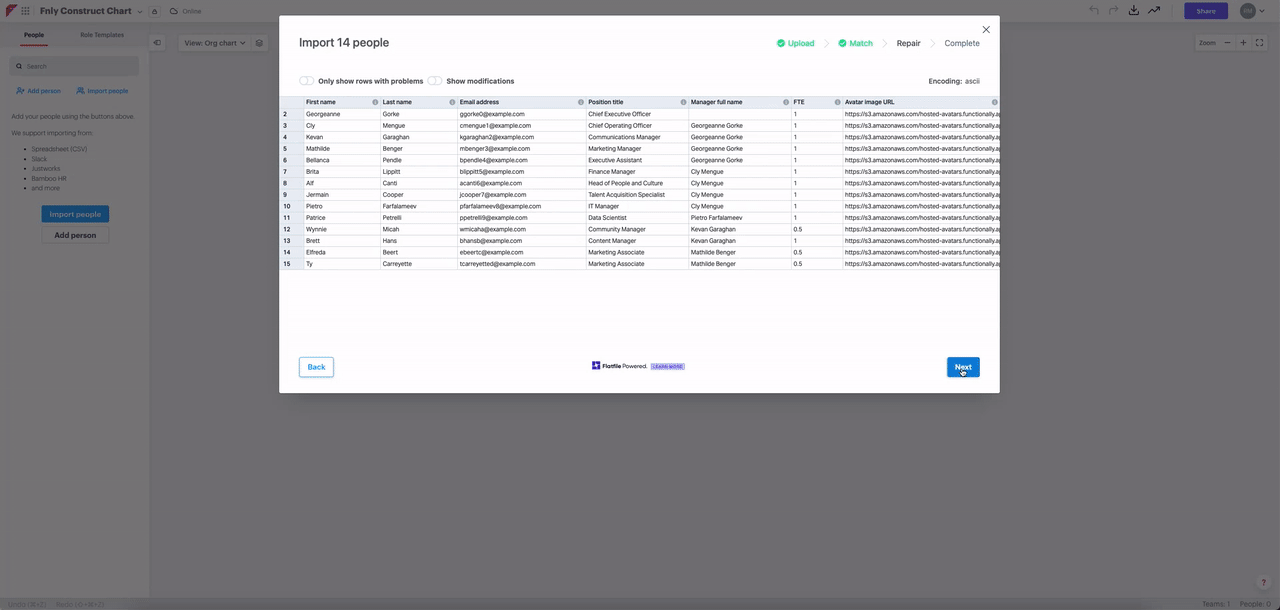The width and height of the screenshot is (1280, 610).
Task: Select the Upload step in import wizard
Action: [x=795, y=43]
